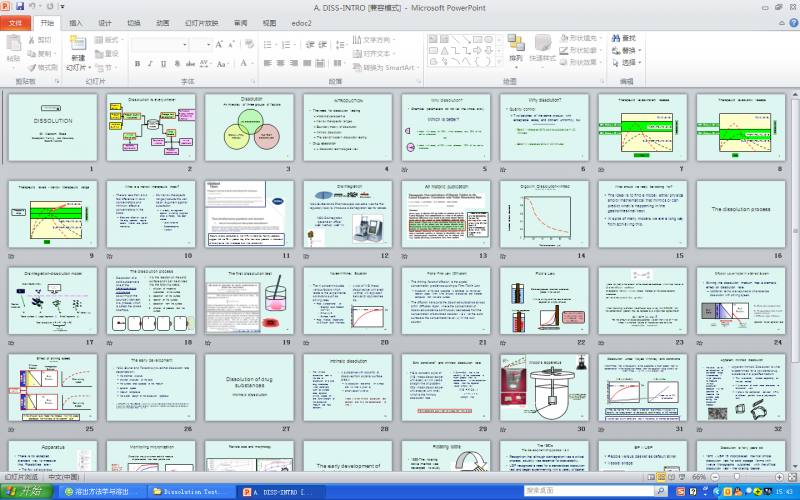Open the File tab
This screenshot has width=800, height=500.
(x=17, y=22)
